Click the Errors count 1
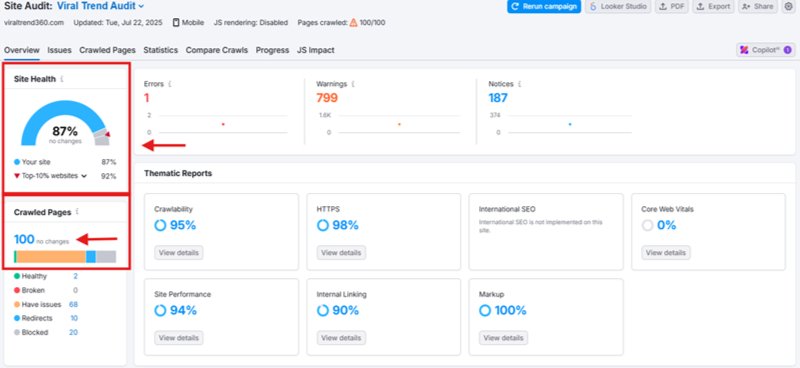The height and width of the screenshot is (368, 800). [146, 97]
